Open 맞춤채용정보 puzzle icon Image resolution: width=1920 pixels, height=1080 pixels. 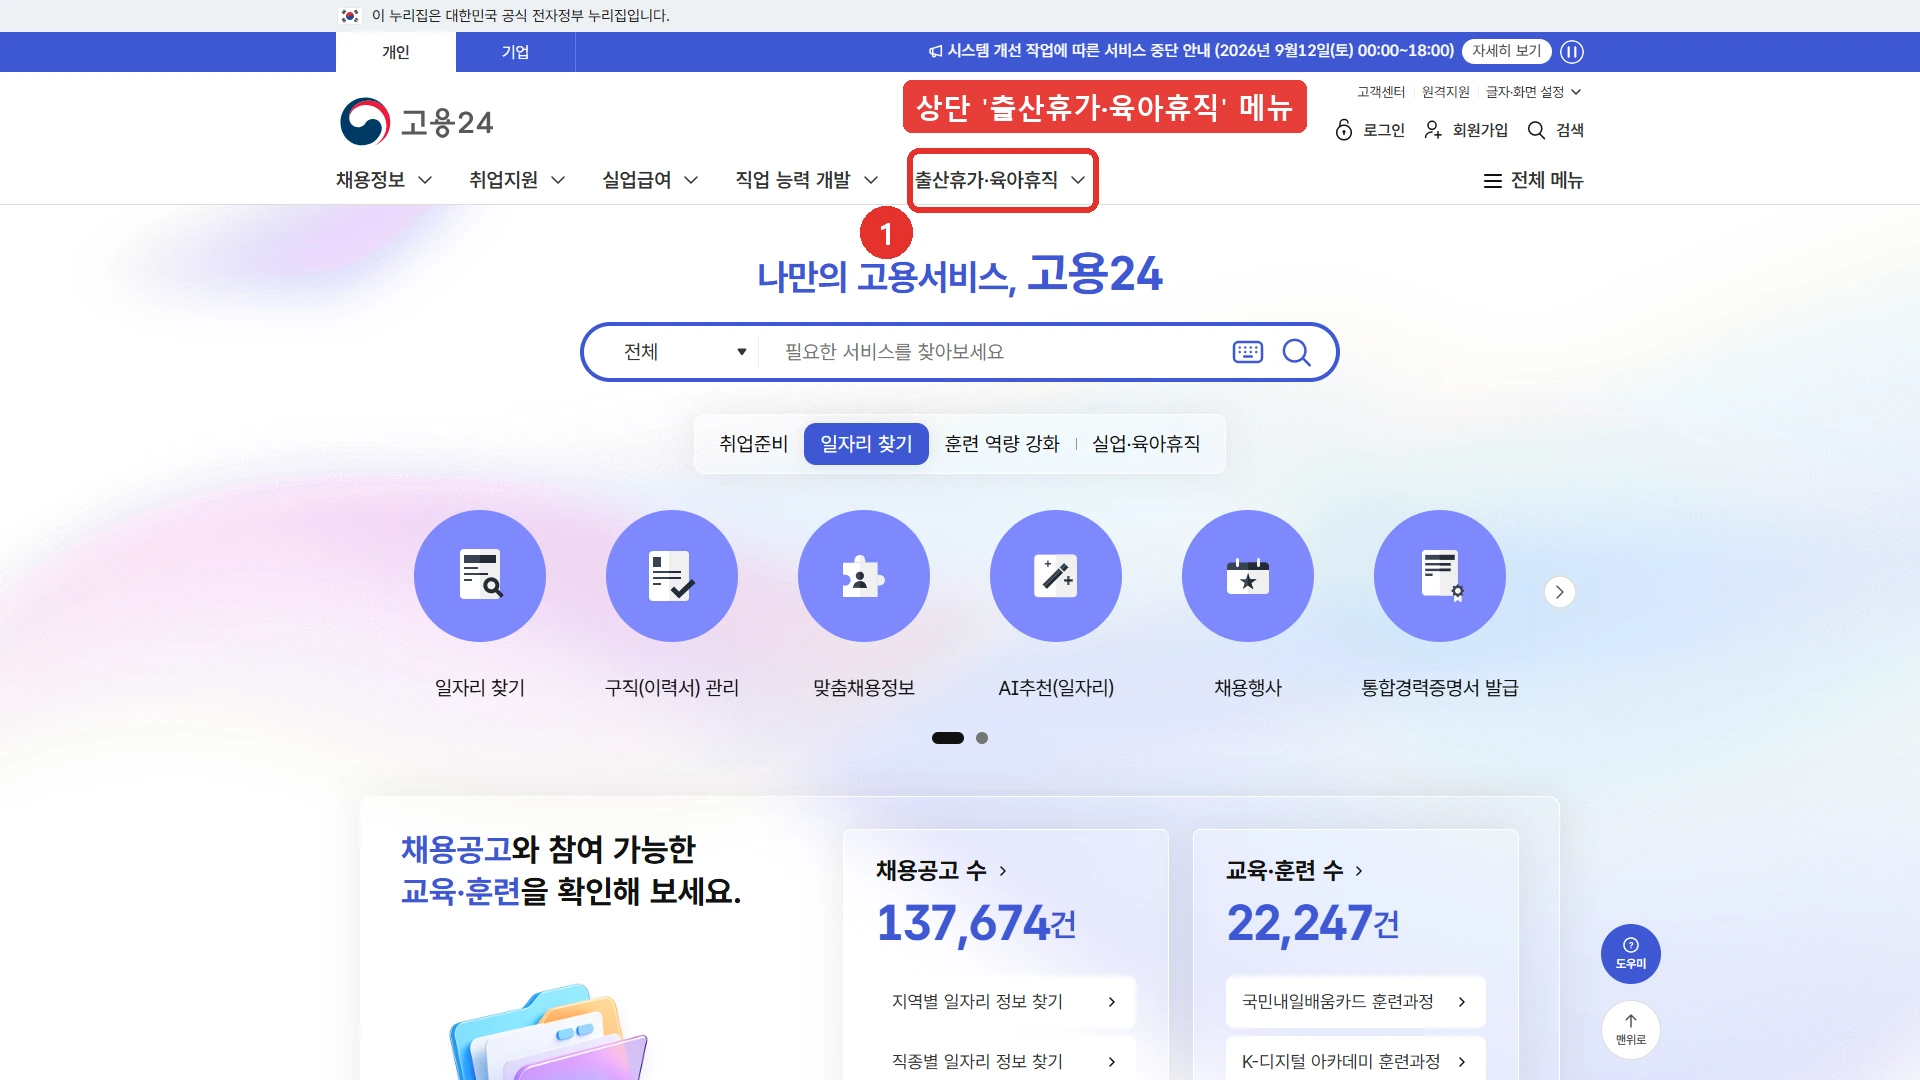pyautogui.click(x=864, y=576)
